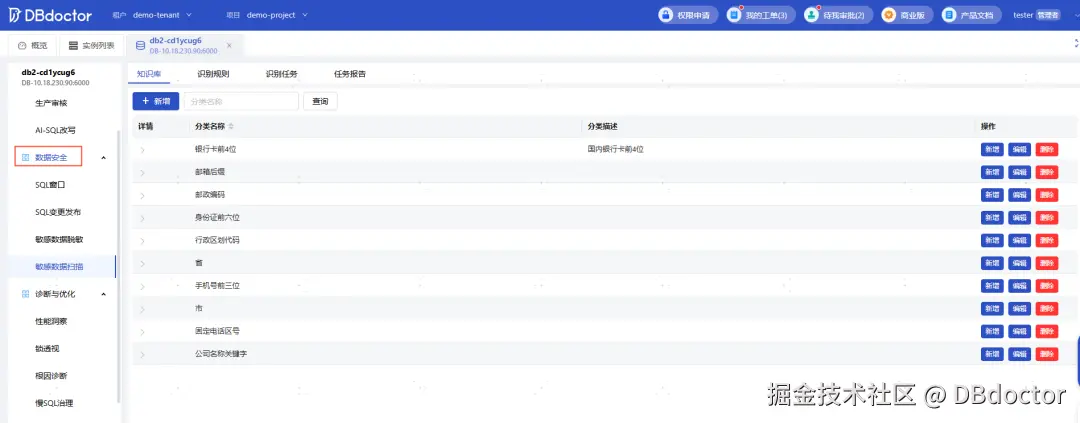Expand details of 银行卡前4位 row
The width and height of the screenshot is (1080, 423).
pyautogui.click(x=143, y=150)
